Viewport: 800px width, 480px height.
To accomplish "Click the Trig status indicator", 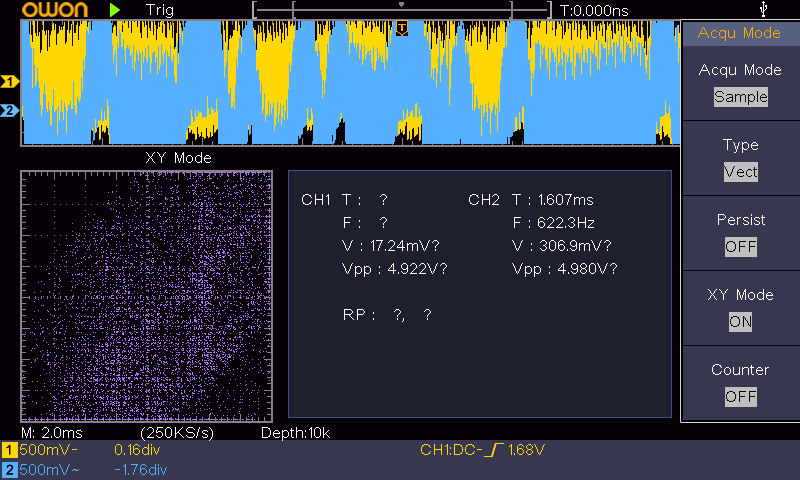I will pos(159,10).
